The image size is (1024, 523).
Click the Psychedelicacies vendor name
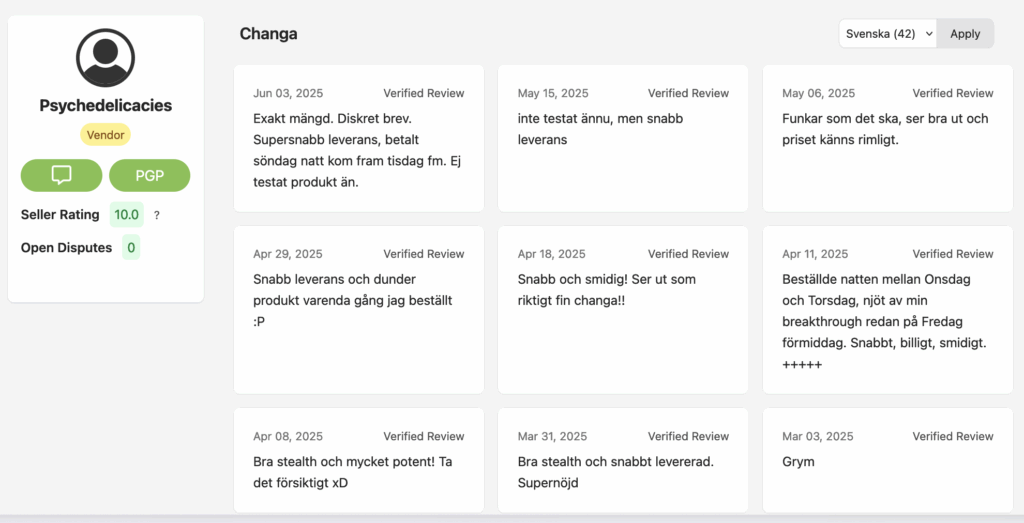click(x=105, y=105)
